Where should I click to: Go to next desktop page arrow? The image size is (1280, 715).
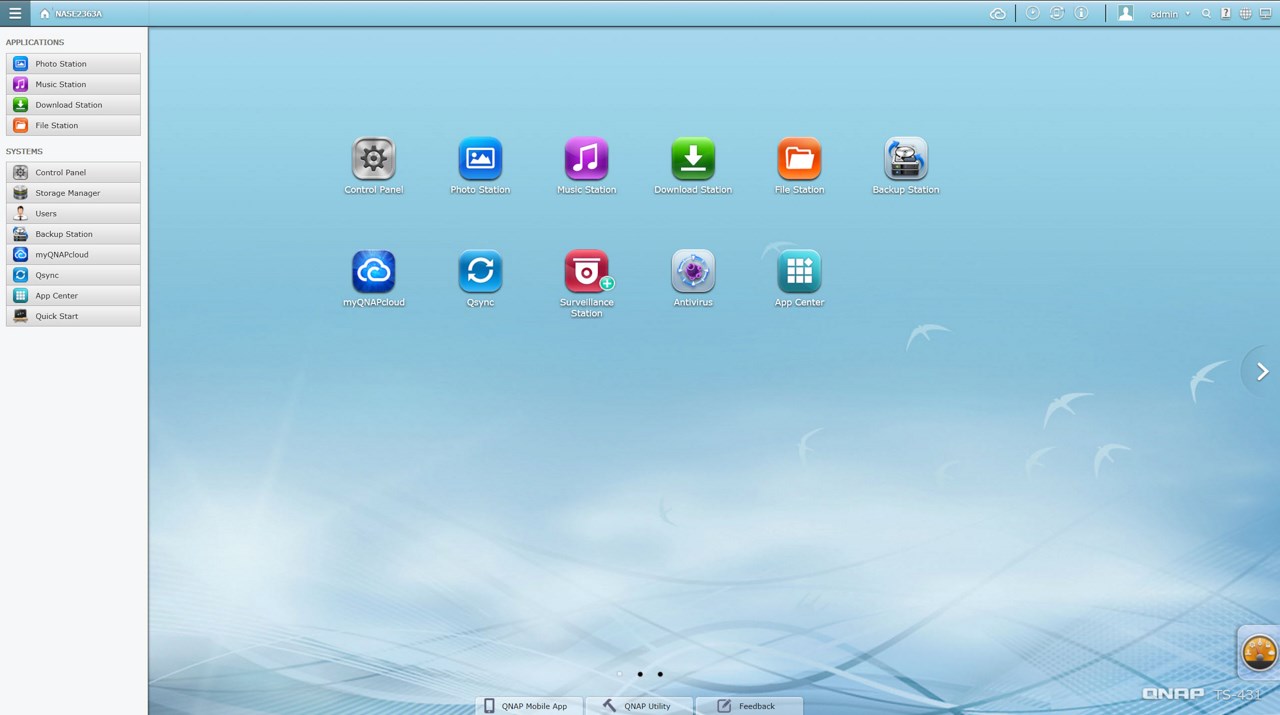(1262, 371)
